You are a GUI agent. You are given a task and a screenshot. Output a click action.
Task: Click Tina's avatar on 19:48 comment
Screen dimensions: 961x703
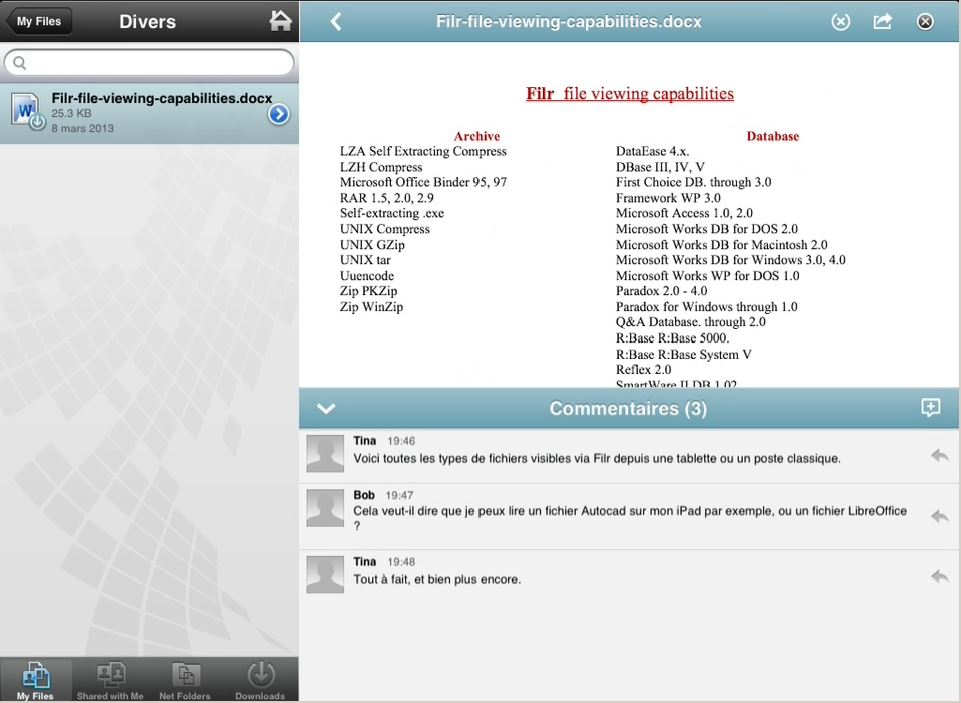pyautogui.click(x=325, y=574)
